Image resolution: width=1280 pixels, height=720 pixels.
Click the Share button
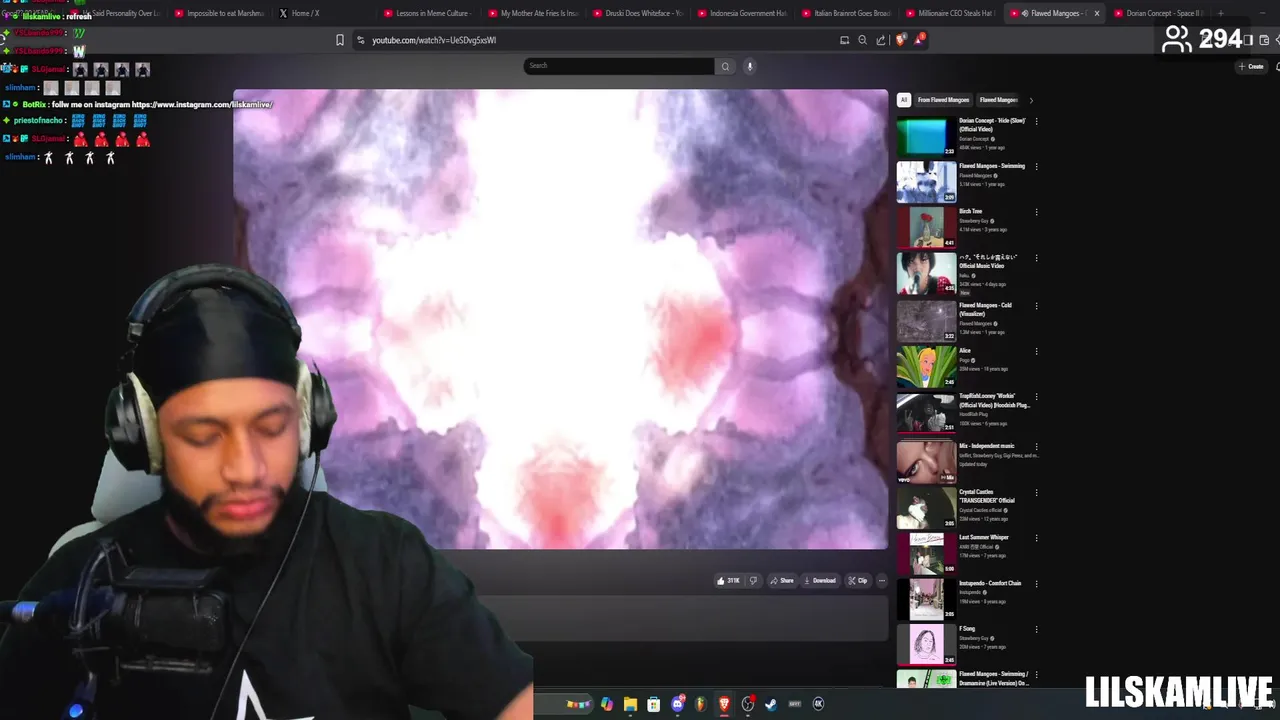click(x=781, y=580)
